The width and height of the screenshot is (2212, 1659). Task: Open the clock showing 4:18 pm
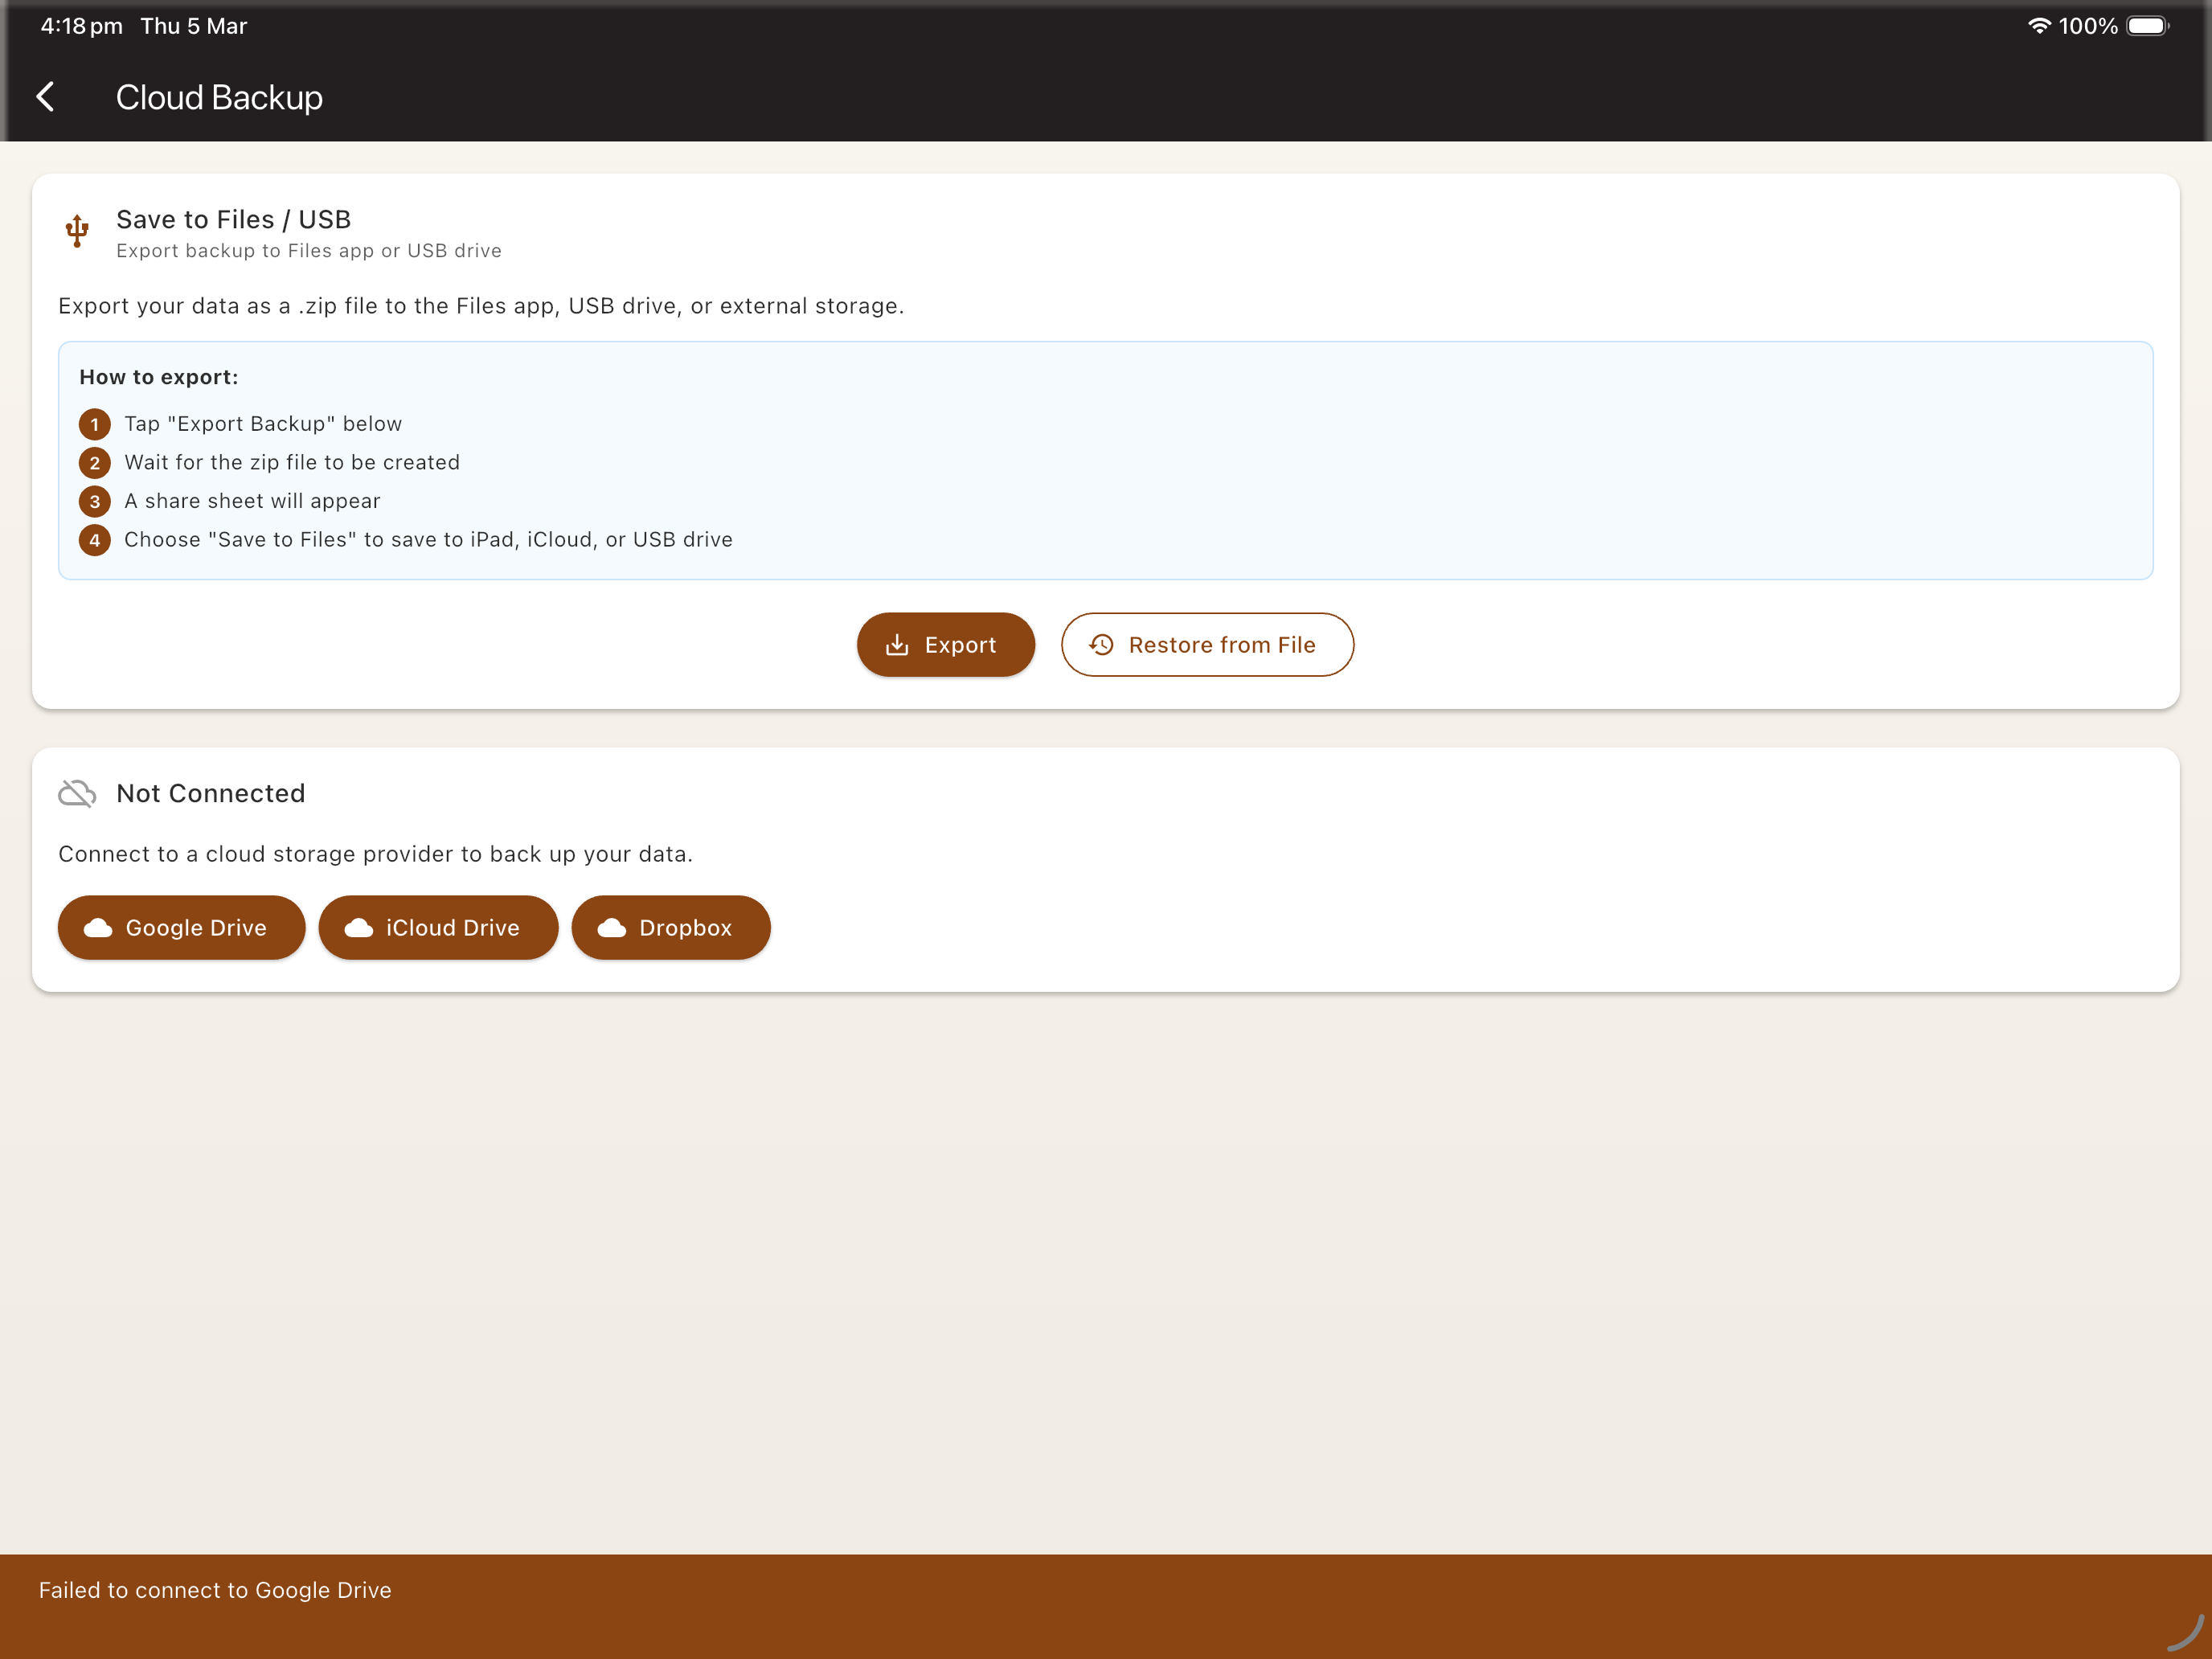80,26
